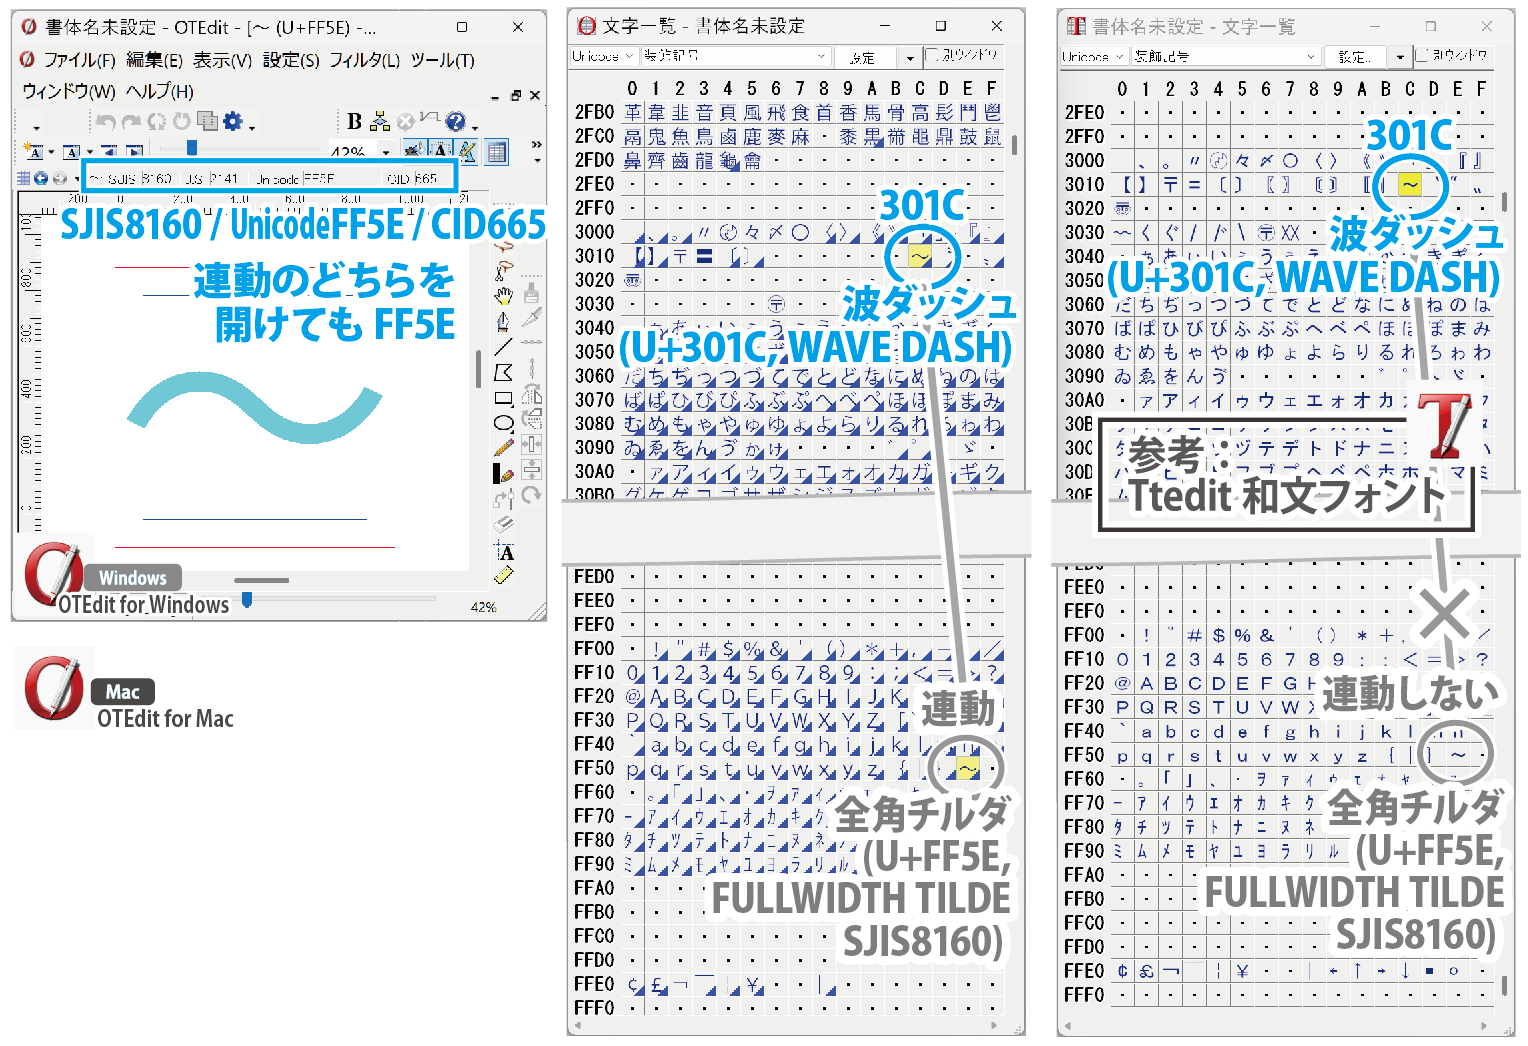1528x1046 pixels.
Task: Open the ヘルプ(H) menu in OTEdit
Action: pos(160,91)
